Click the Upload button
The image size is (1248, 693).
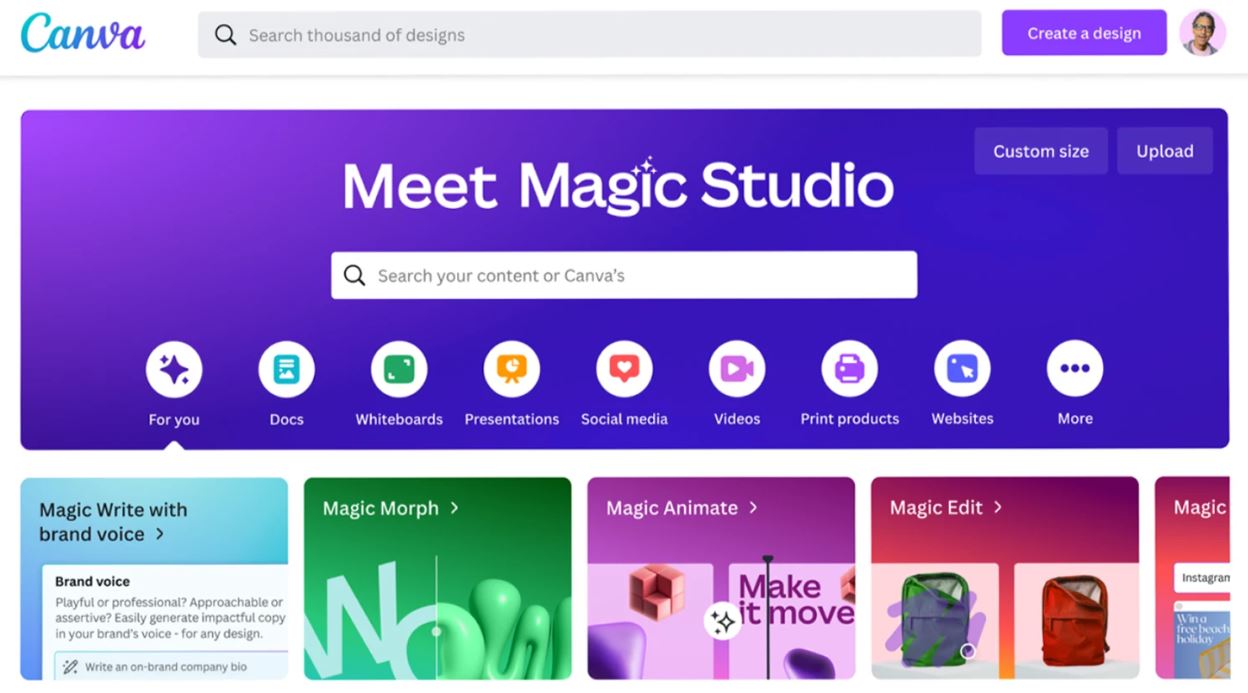(1164, 151)
